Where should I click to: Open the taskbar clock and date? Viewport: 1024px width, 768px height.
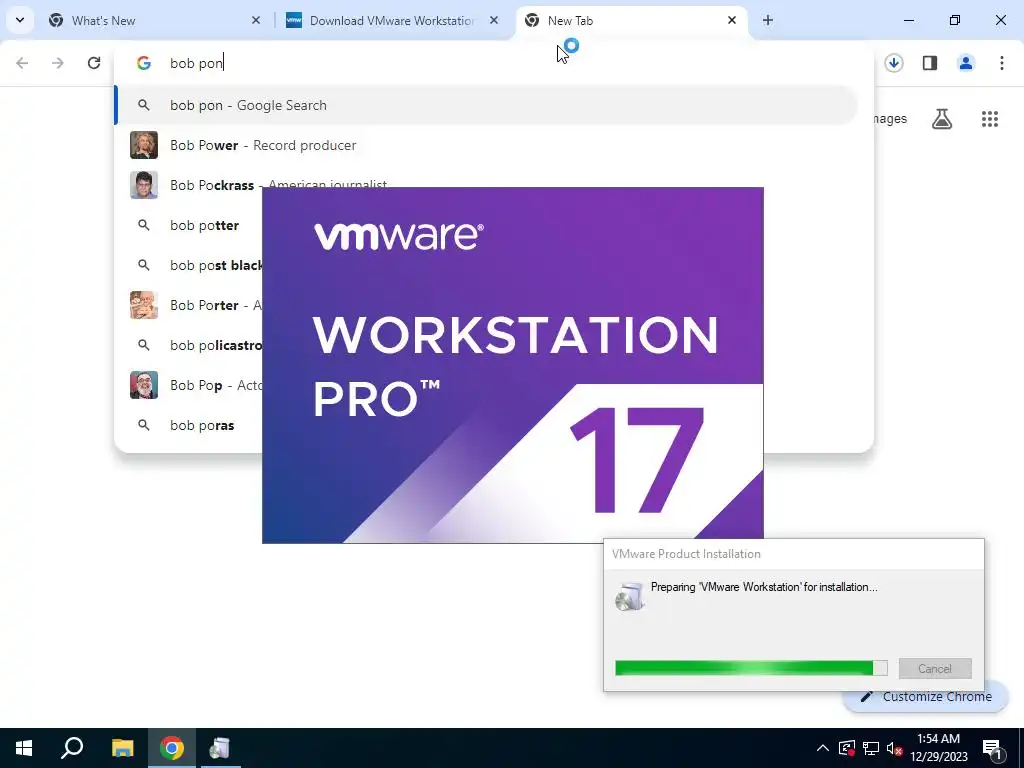938,748
